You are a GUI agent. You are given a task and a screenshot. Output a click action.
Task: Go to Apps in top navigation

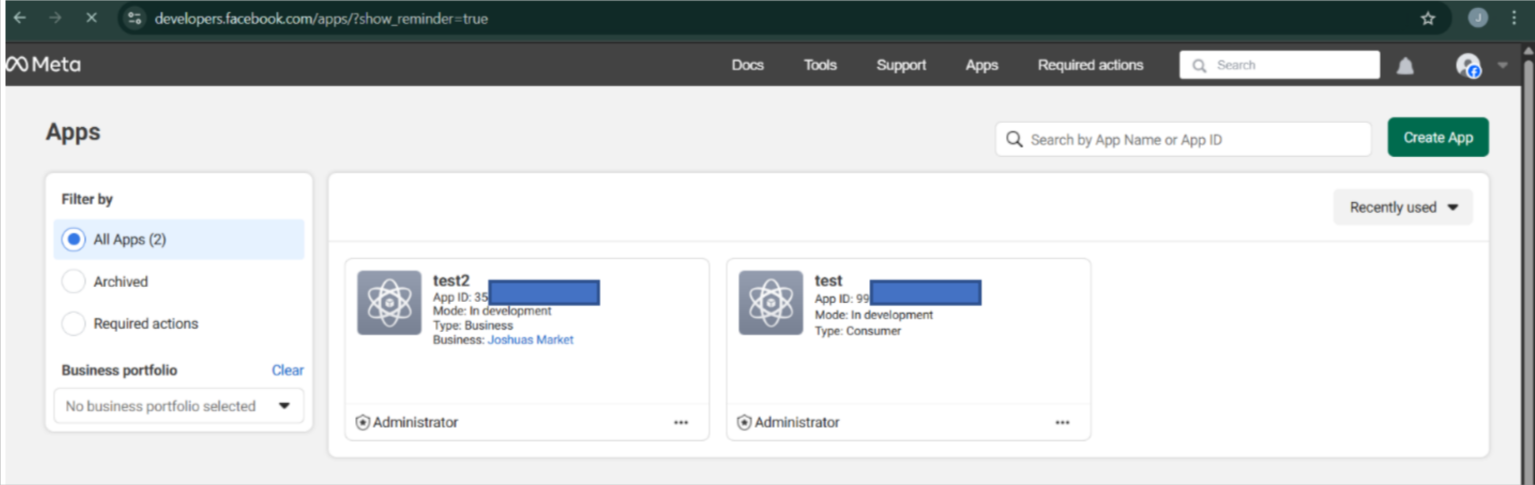click(x=982, y=65)
